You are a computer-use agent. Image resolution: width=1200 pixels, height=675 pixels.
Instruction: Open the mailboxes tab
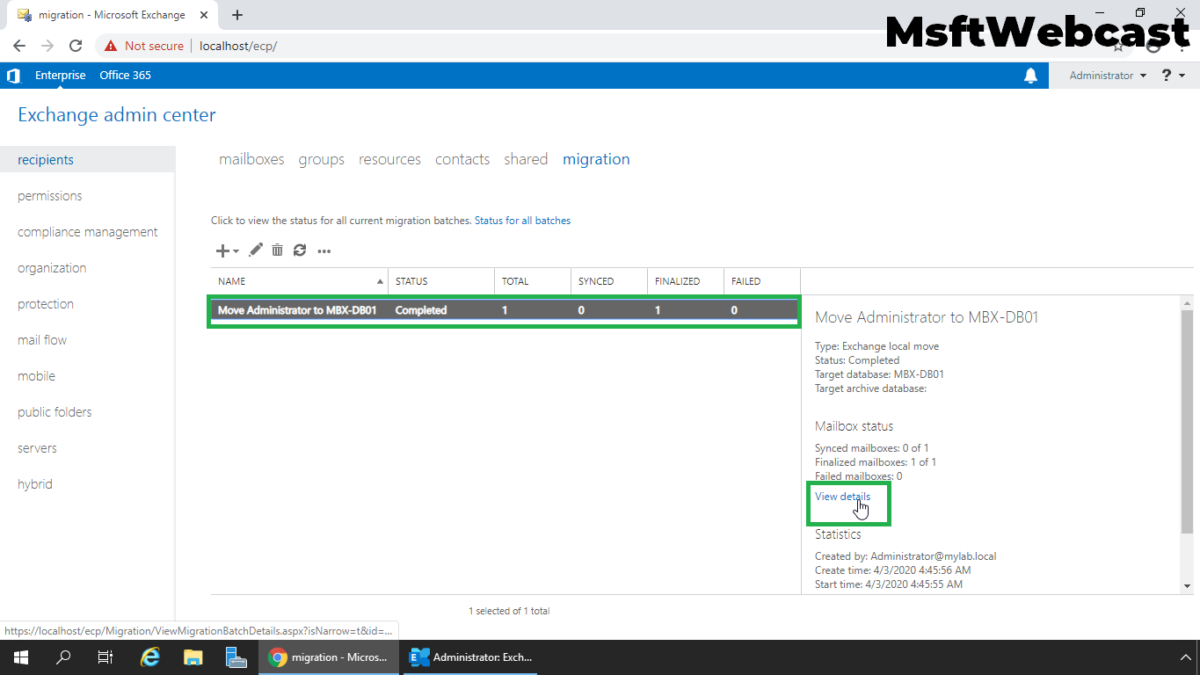click(251, 159)
